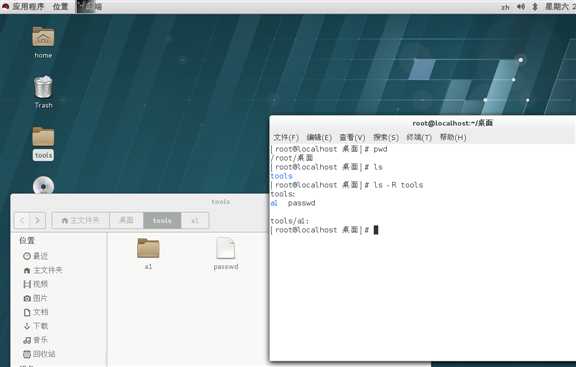This screenshot has height=367, width=576.
Task: Click the disc icon on desktop
Action: point(43,186)
